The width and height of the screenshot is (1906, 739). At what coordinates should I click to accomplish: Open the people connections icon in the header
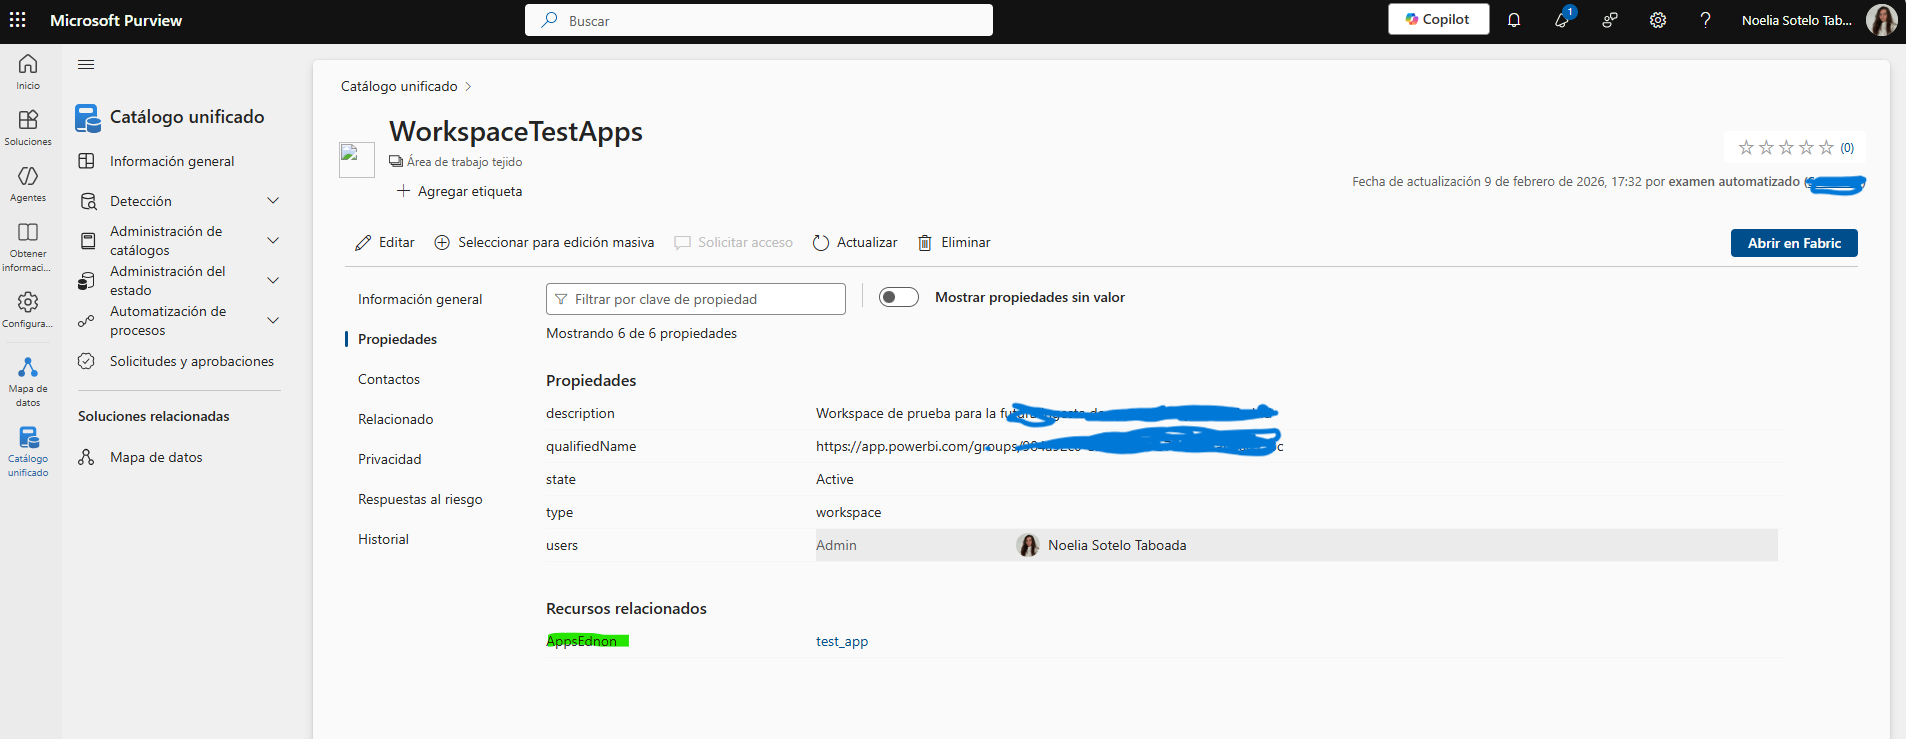[1610, 20]
